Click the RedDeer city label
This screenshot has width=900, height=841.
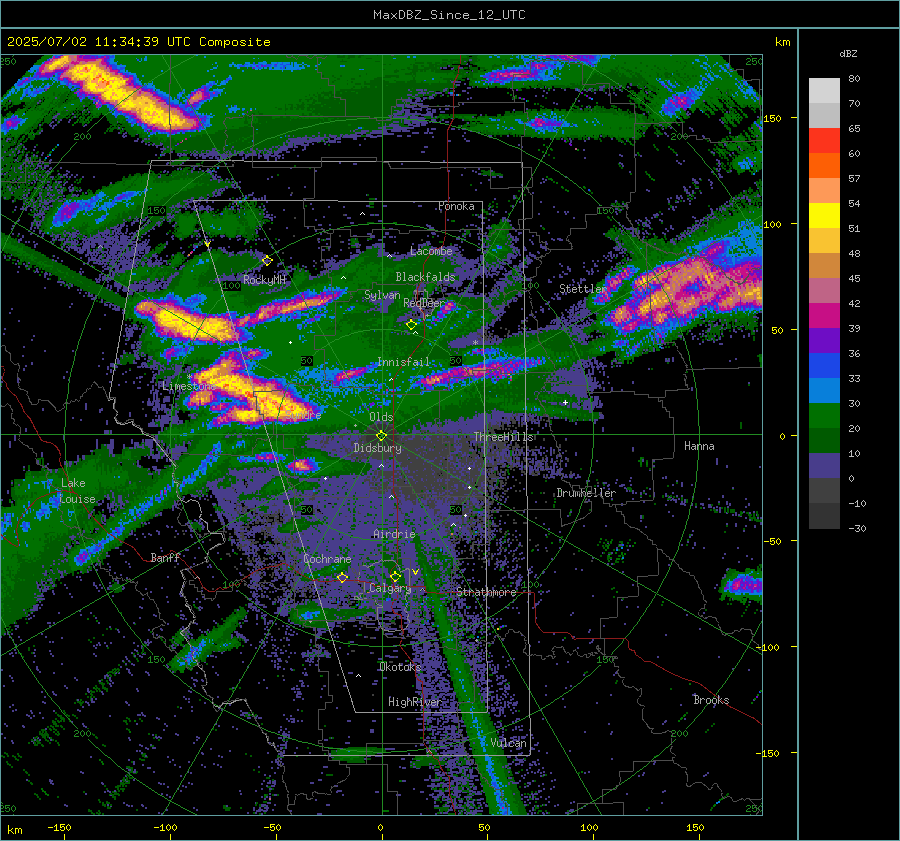point(424,303)
